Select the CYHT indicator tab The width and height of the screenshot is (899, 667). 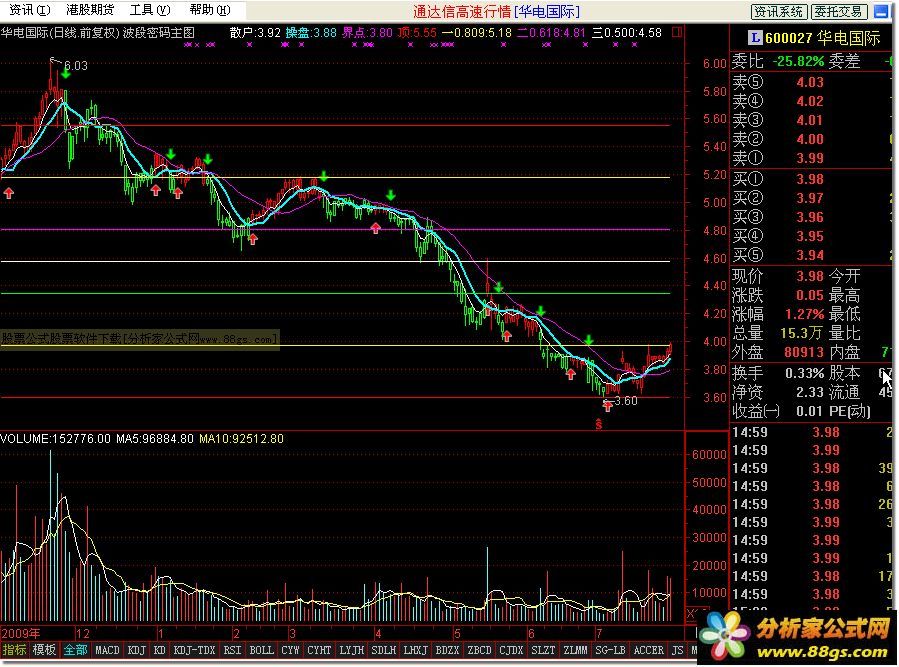[x=319, y=650]
